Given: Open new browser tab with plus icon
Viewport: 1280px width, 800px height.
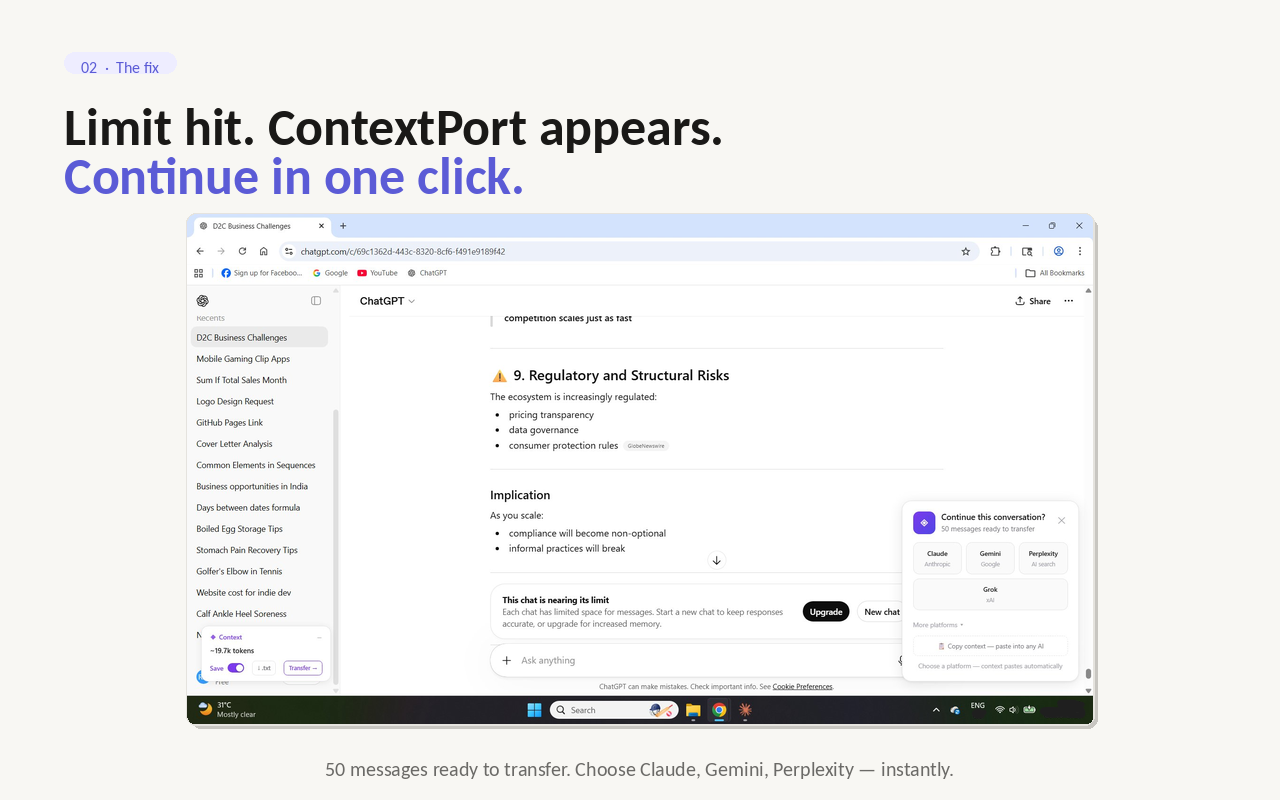Looking at the screenshot, I should (343, 226).
